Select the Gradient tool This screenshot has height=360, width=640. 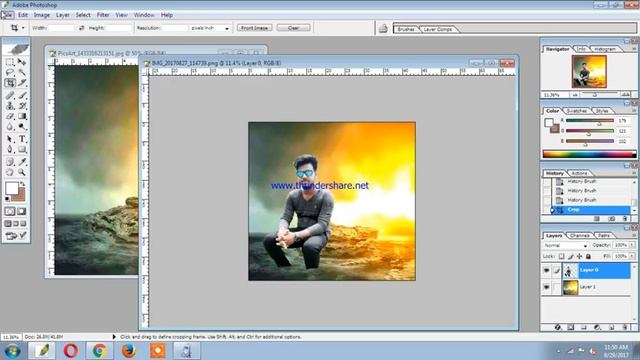(22, 116)
